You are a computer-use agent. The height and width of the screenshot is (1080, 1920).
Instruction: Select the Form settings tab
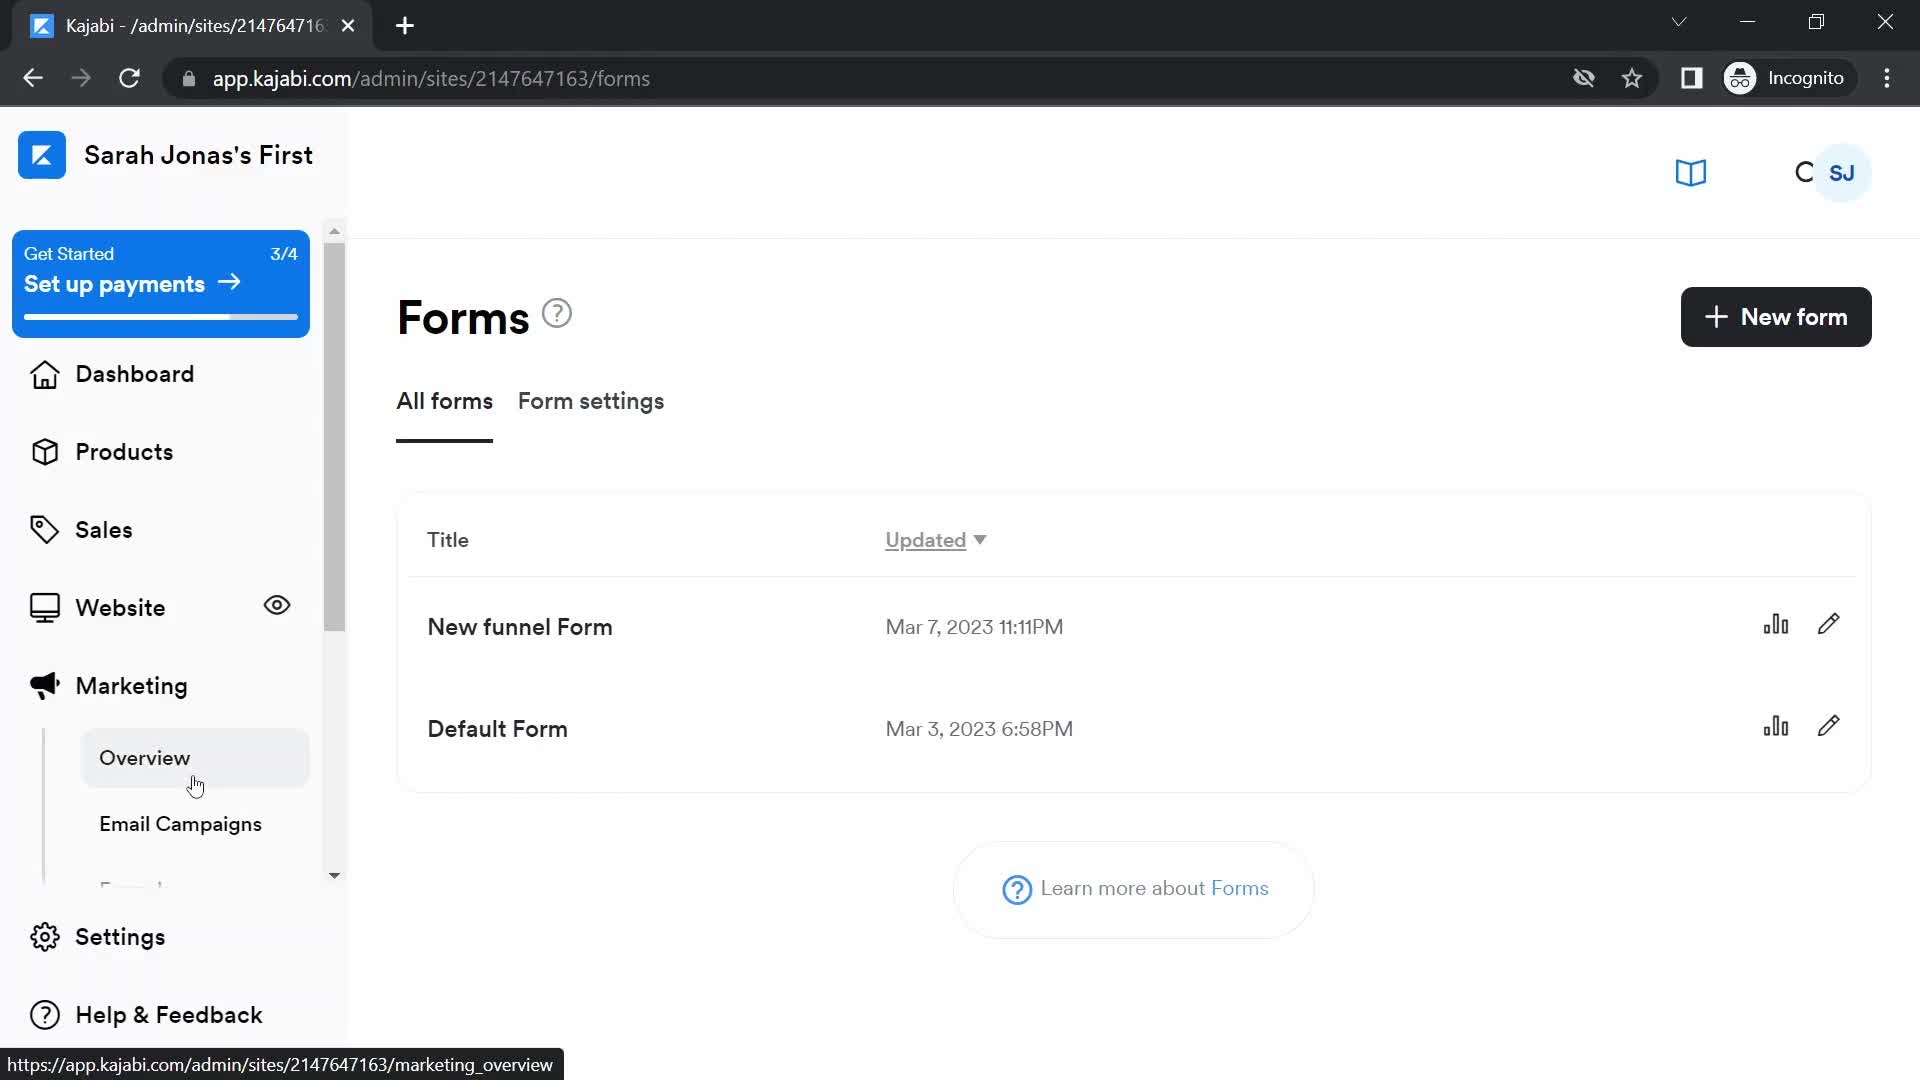pos(591,401)
